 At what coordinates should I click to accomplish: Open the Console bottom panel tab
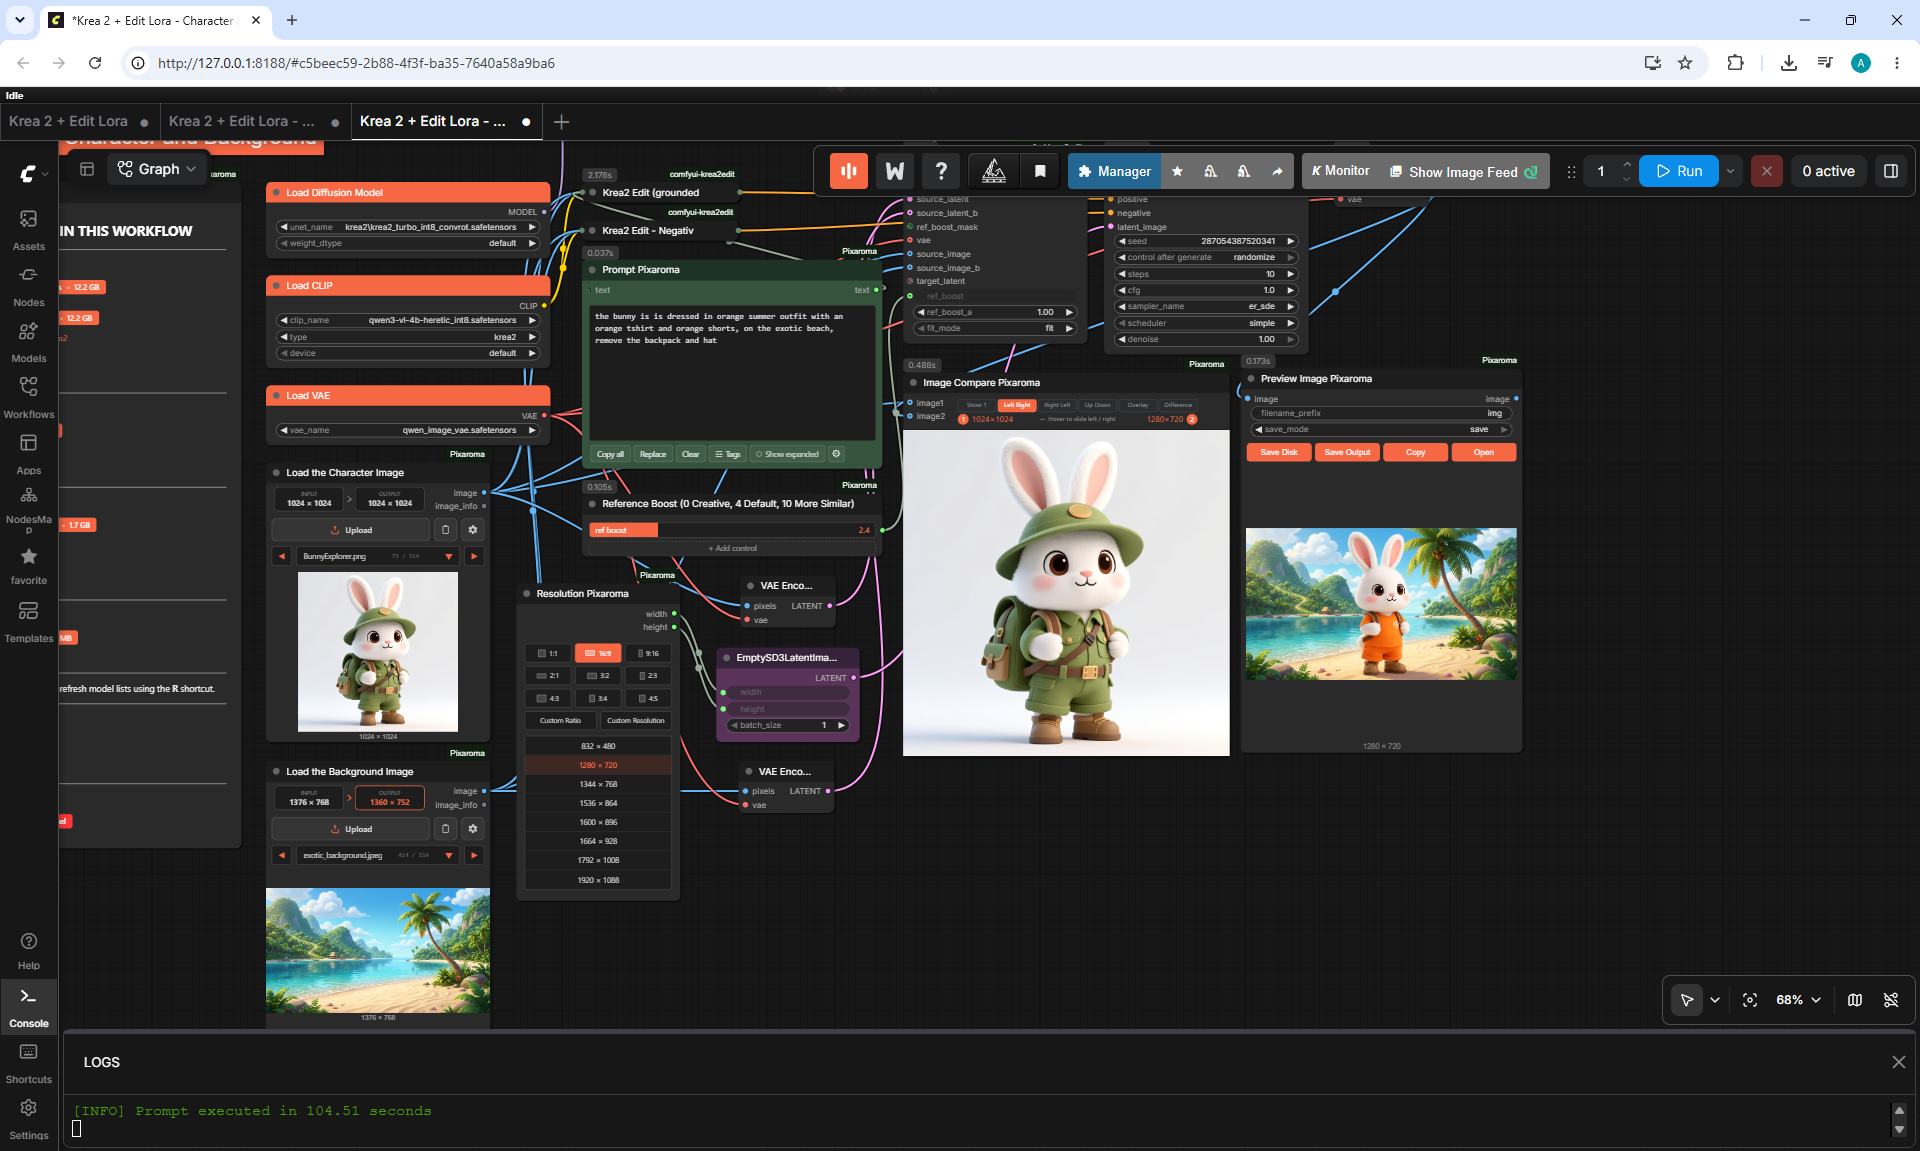[28, 1007]
